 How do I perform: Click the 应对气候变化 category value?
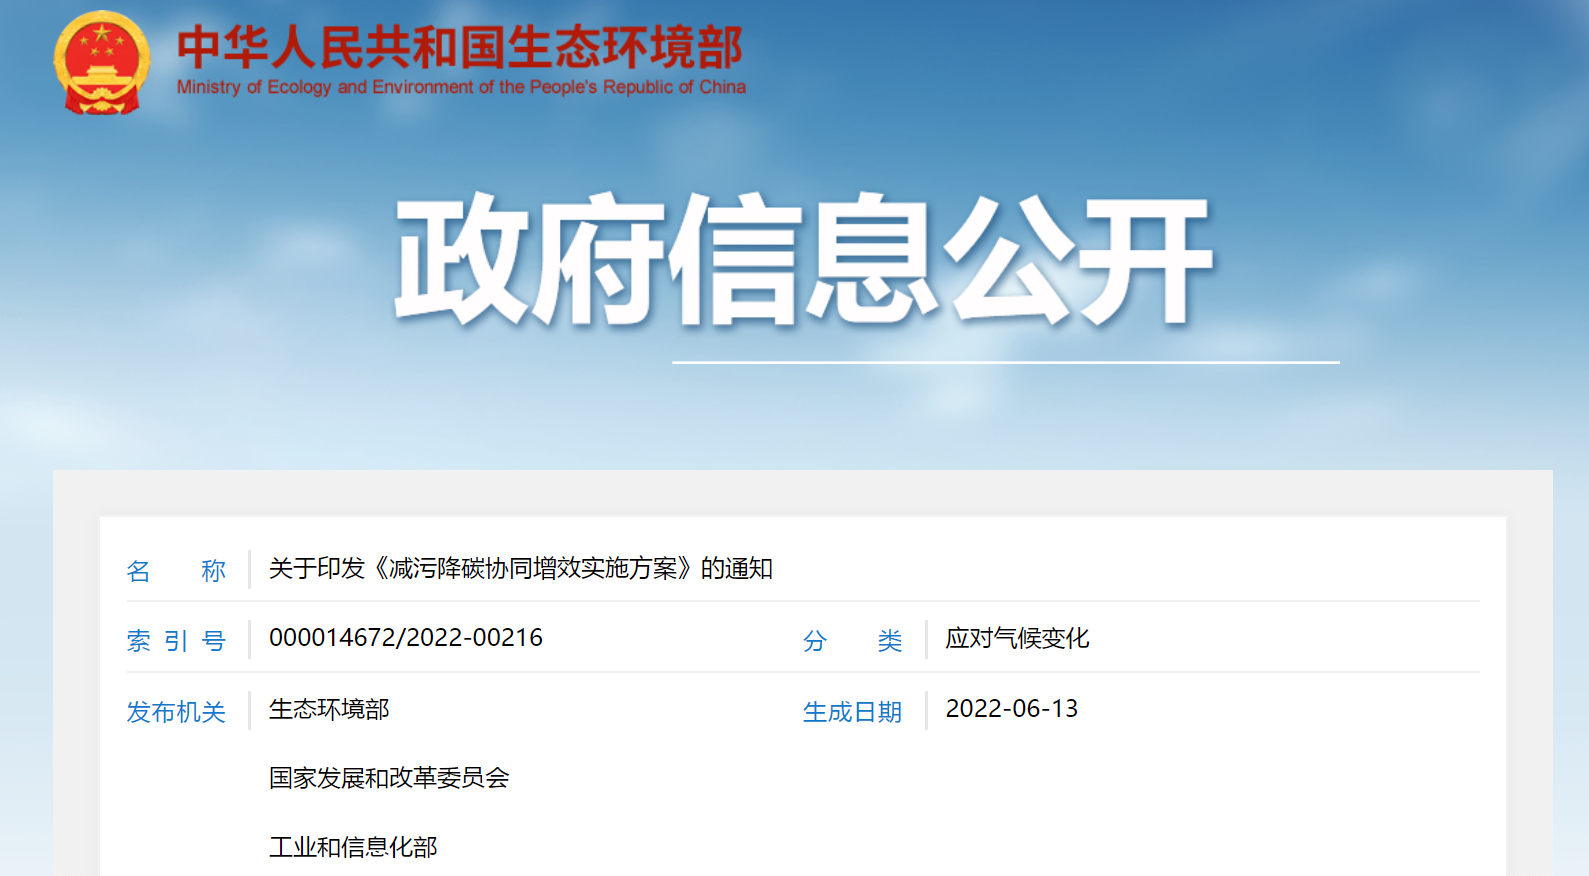tap(1017, 639)
